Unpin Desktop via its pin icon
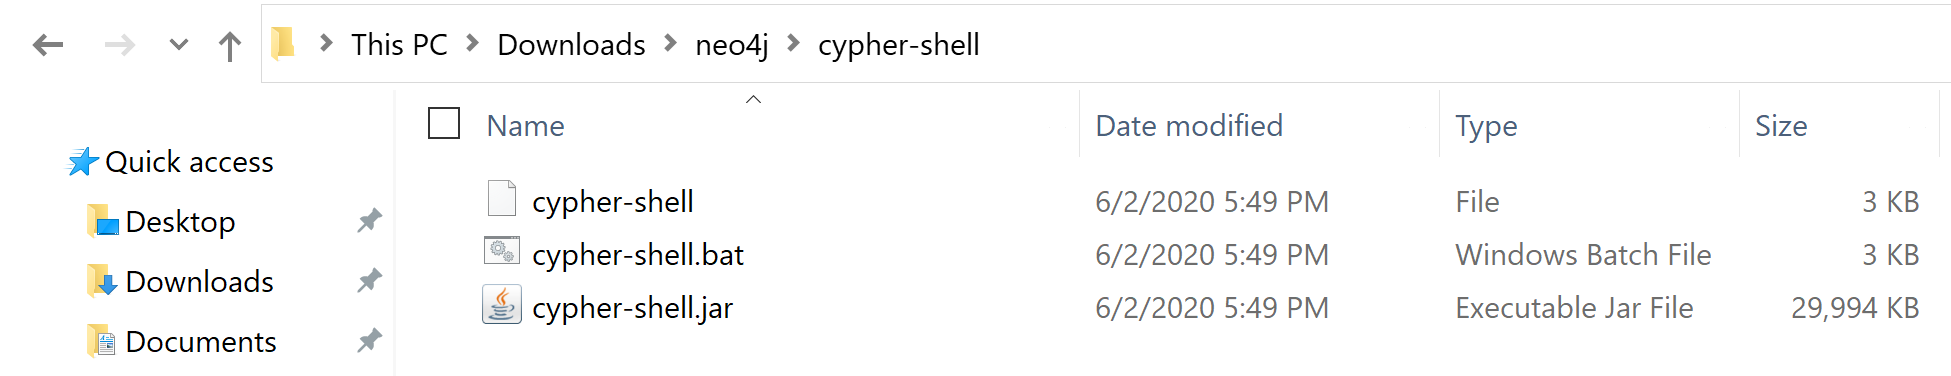The image size is (1951, 376). pyautogui.click(x=370, y=221)
